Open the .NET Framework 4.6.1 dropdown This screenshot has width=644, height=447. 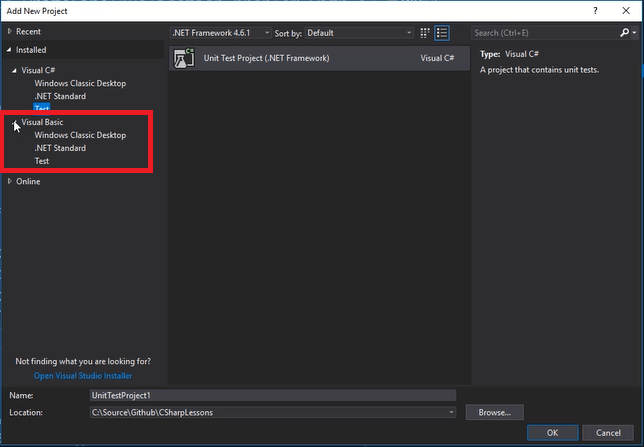point(221,33)
